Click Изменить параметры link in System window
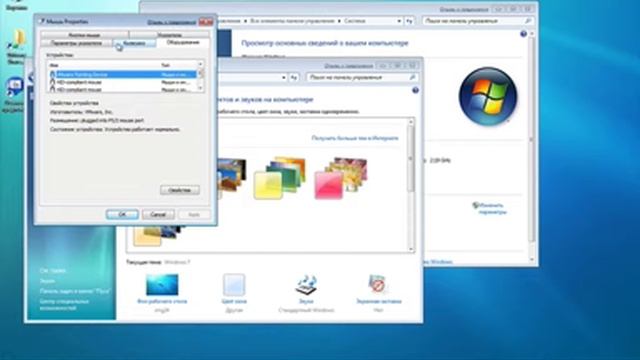The height and width of the screenshot is (360, 640). 492,209
